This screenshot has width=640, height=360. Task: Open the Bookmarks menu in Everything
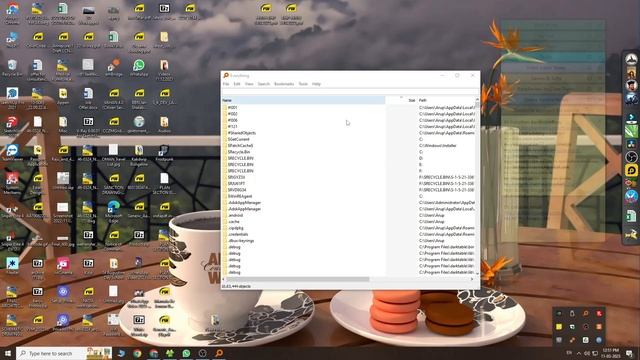point(284,84)
